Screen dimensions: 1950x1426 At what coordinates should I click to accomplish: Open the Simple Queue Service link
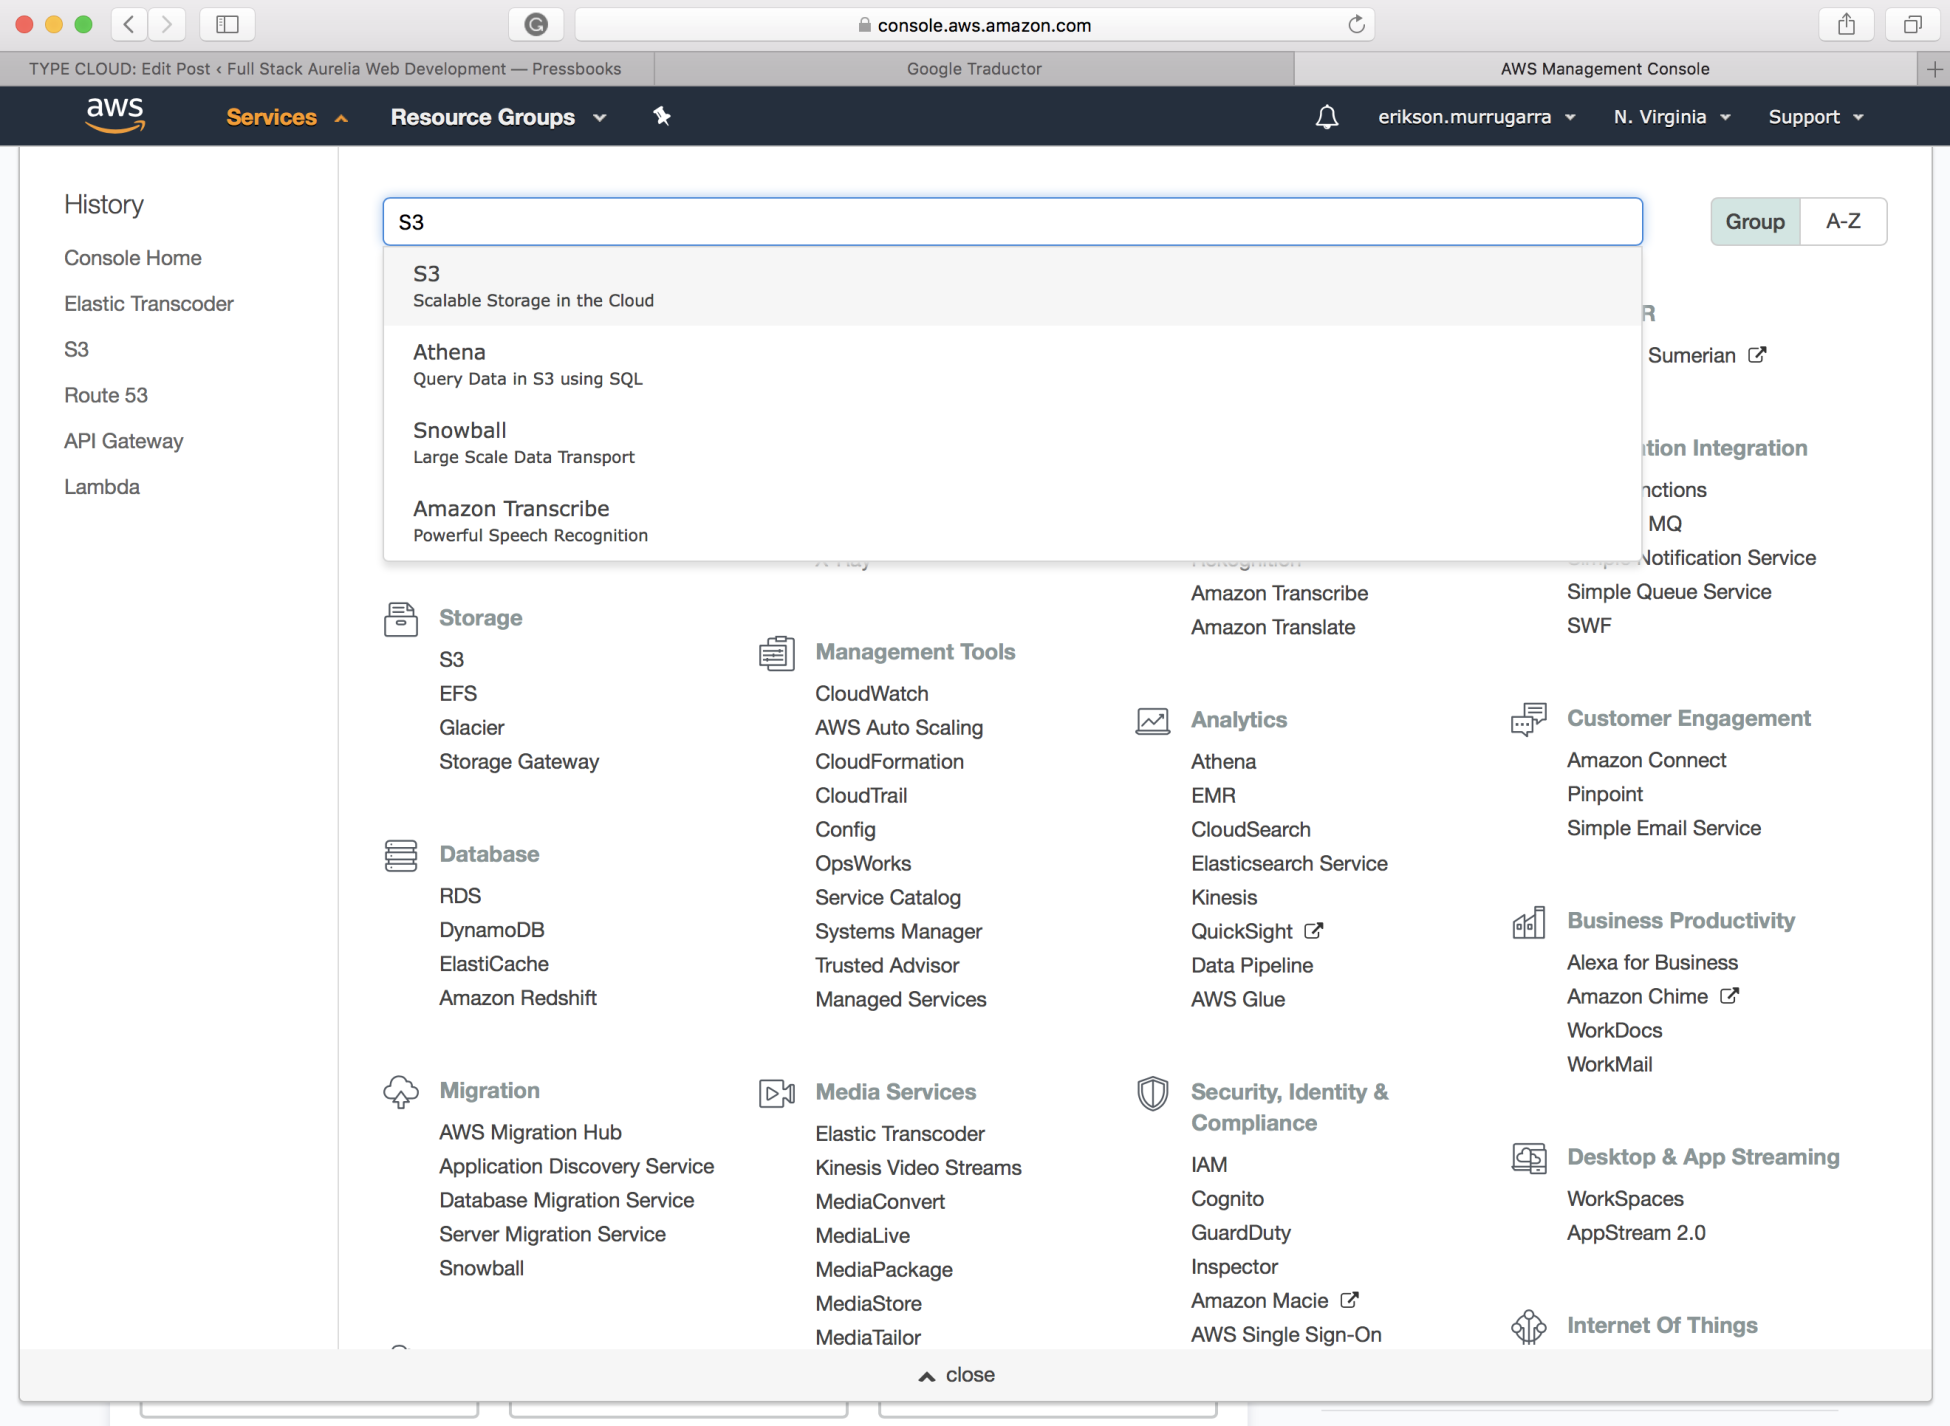1669,591
